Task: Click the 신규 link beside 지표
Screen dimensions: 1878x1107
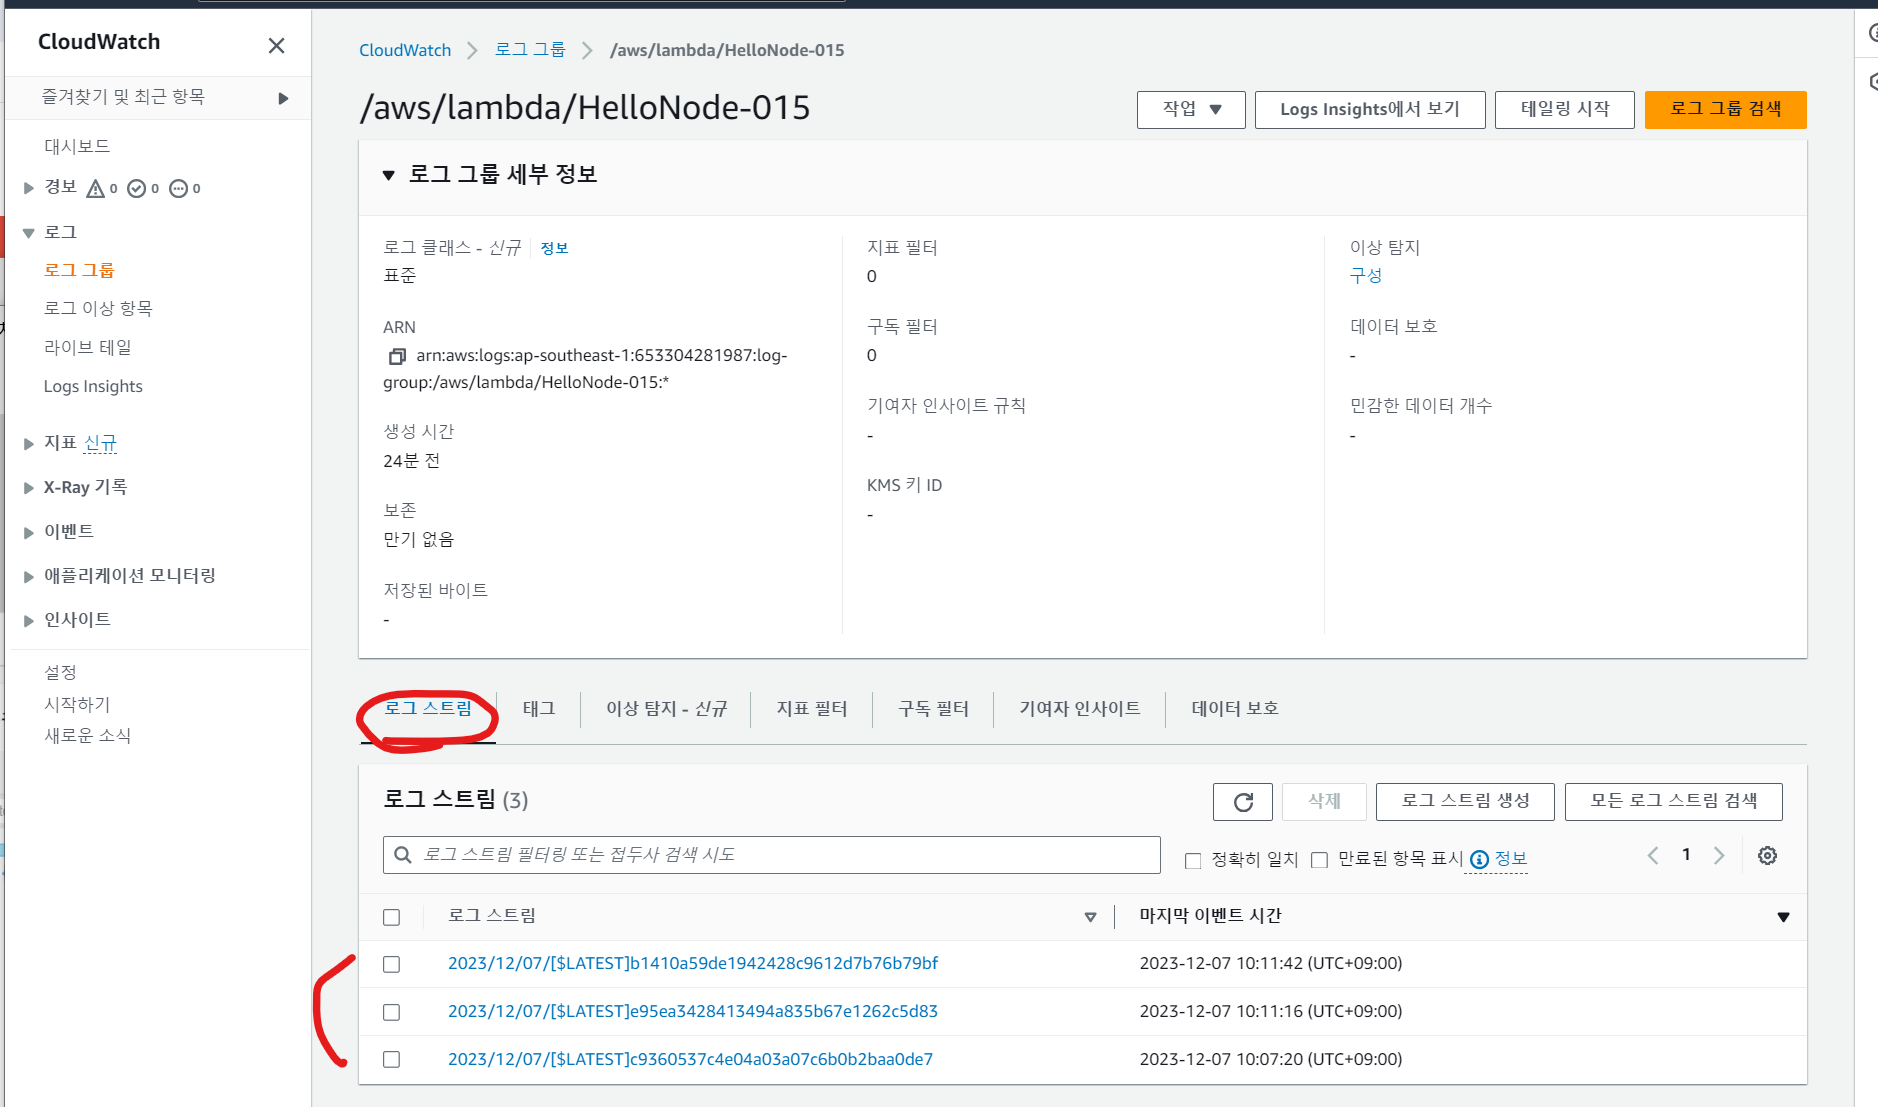Action: coord(100,443)
